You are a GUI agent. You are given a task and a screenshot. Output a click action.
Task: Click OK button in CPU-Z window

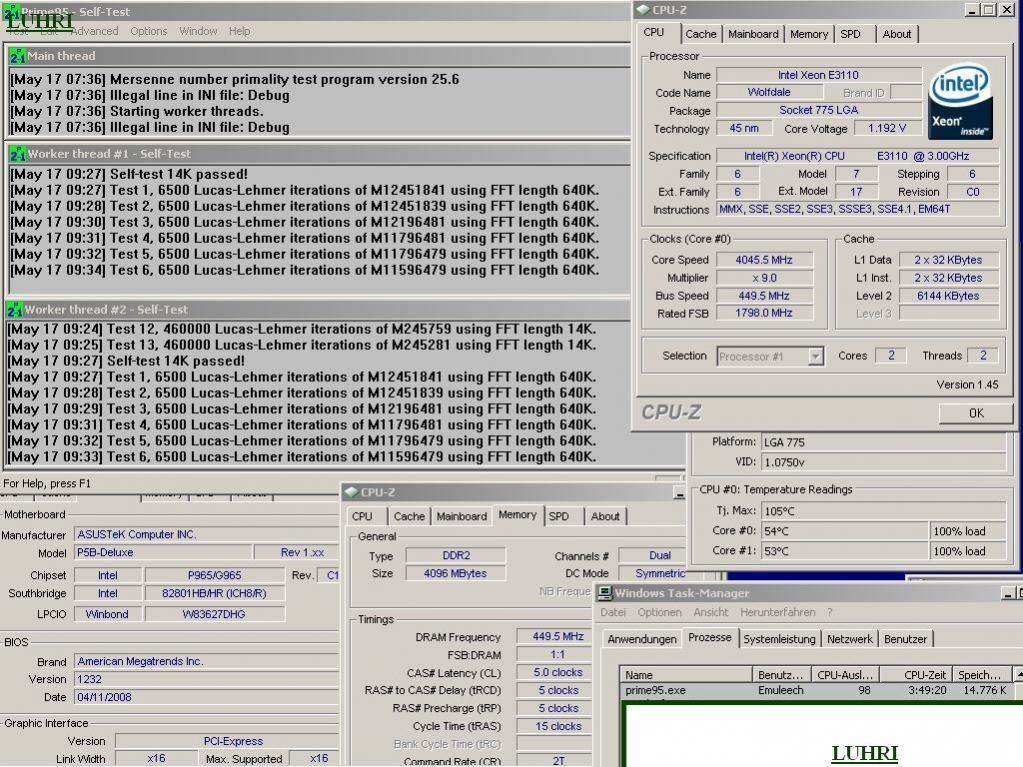click(976, 413)
